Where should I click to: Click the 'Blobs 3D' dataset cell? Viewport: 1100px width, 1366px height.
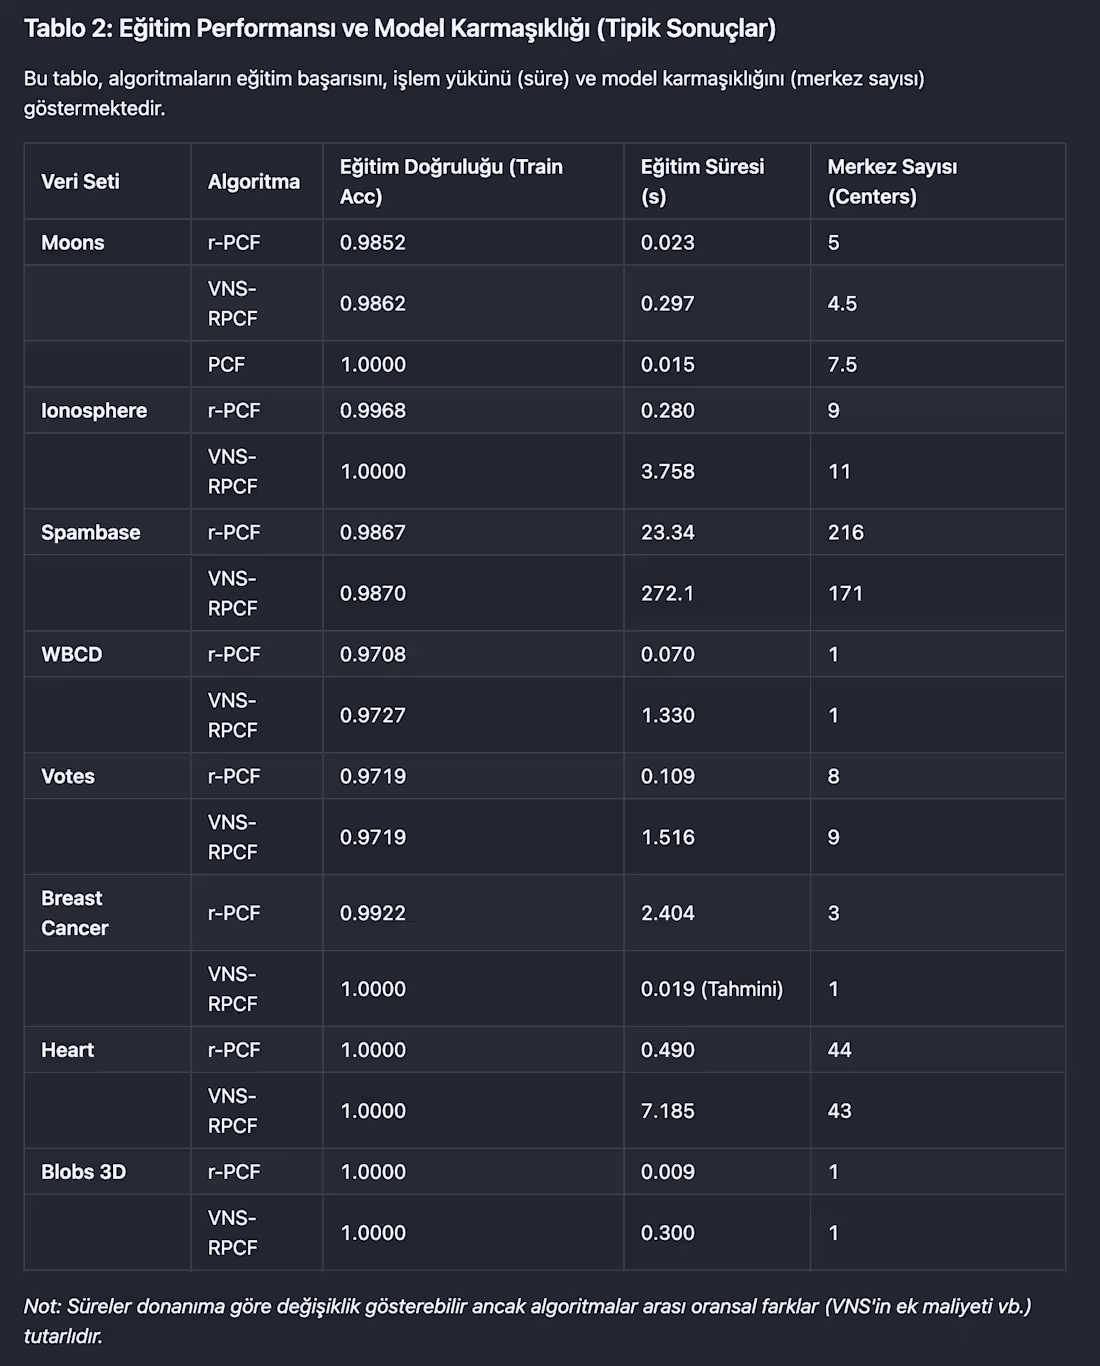[x=83, y=1172]
